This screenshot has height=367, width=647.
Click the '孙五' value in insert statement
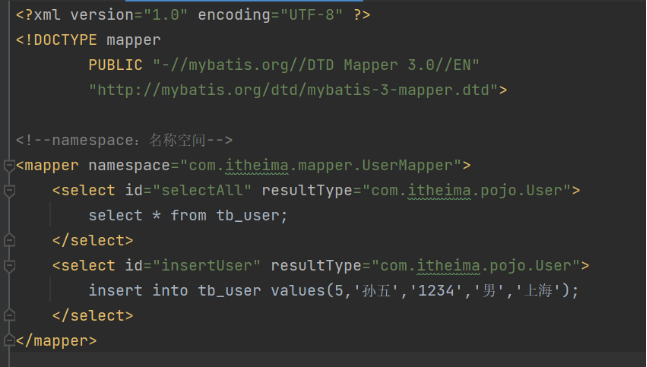[x=376, y=291]
